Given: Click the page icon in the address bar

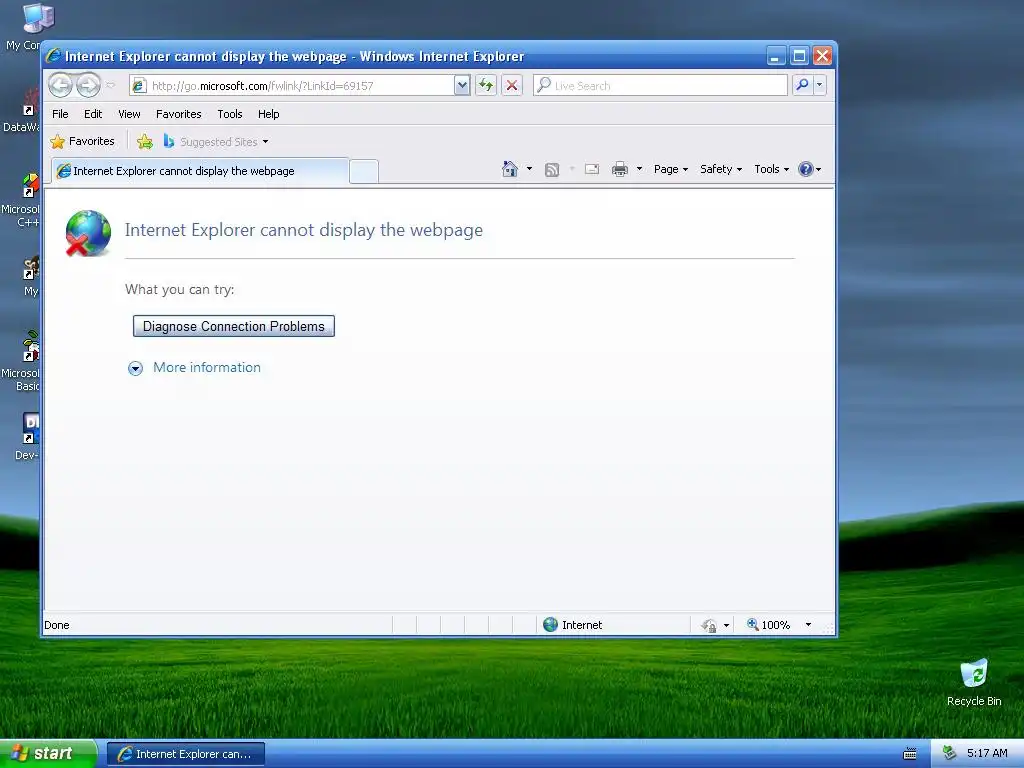Looking at the screenshot, I should [x=138, y=86].
